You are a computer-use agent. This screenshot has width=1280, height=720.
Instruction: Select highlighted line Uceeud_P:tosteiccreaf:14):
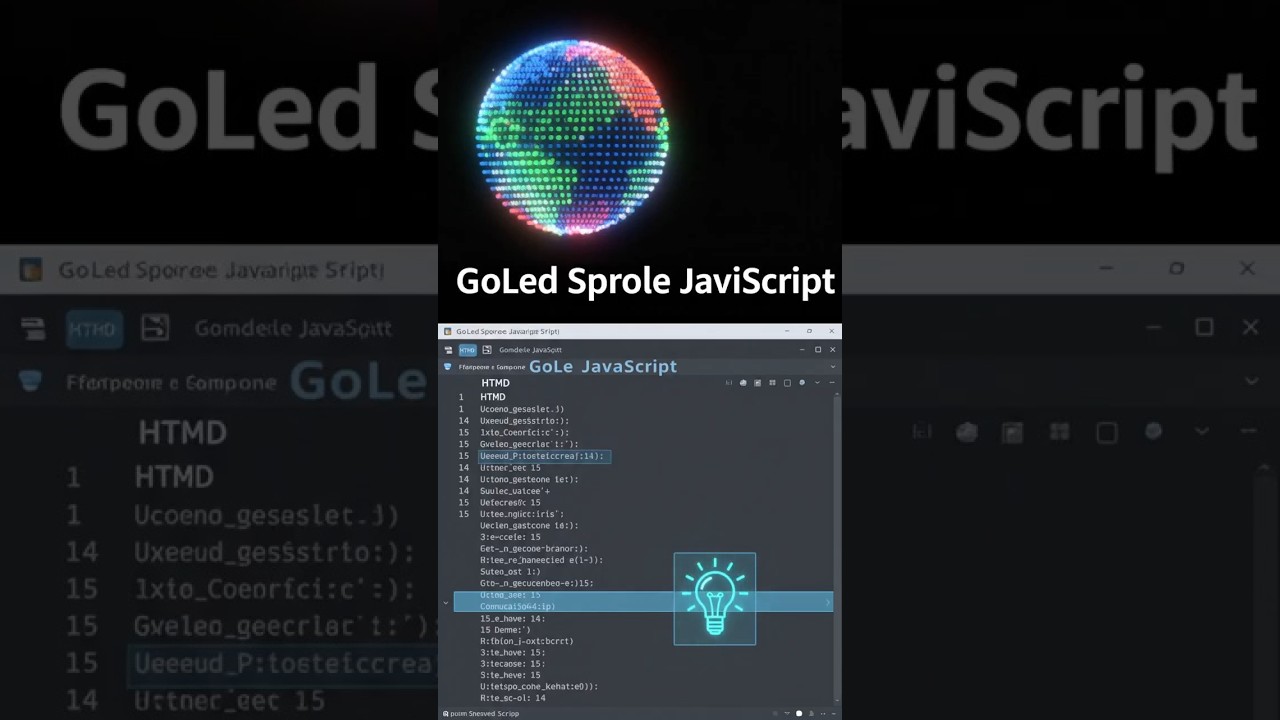[x=543, y=456]
